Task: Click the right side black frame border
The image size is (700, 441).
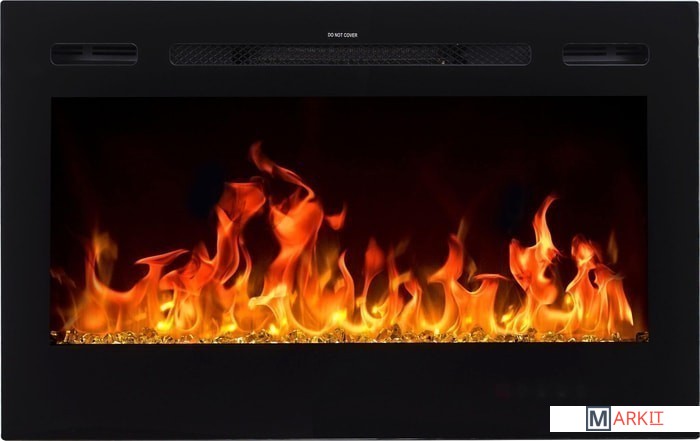Action: (673, 220)
